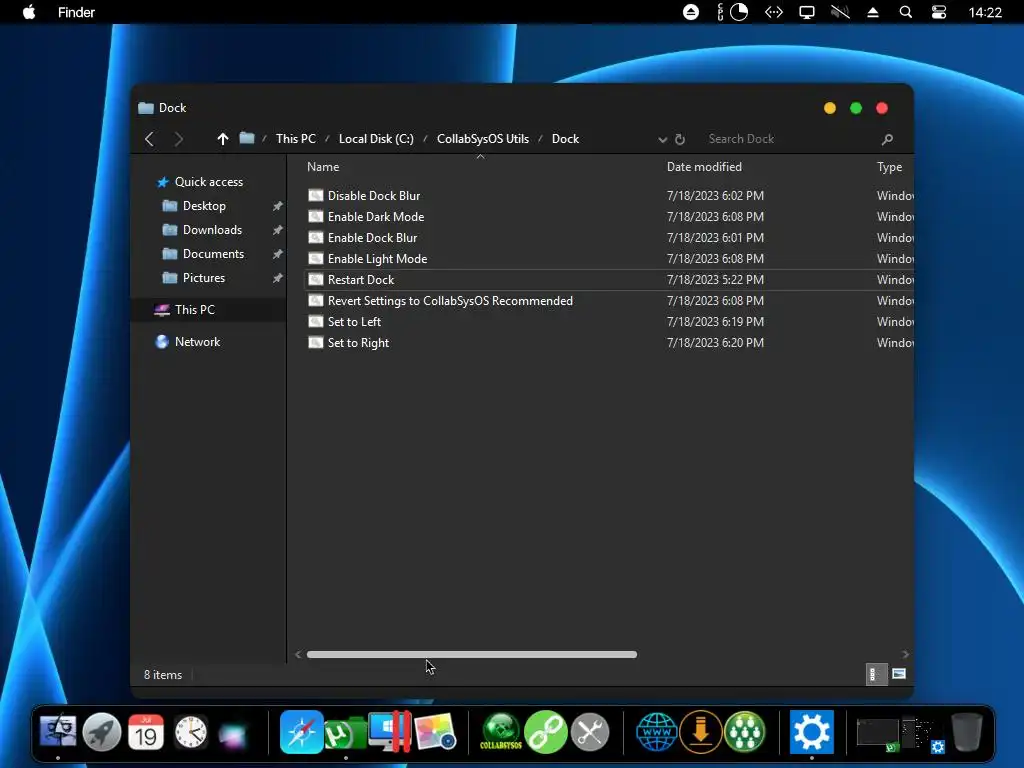Sort files by the Name column header

(x=323, y=167)
